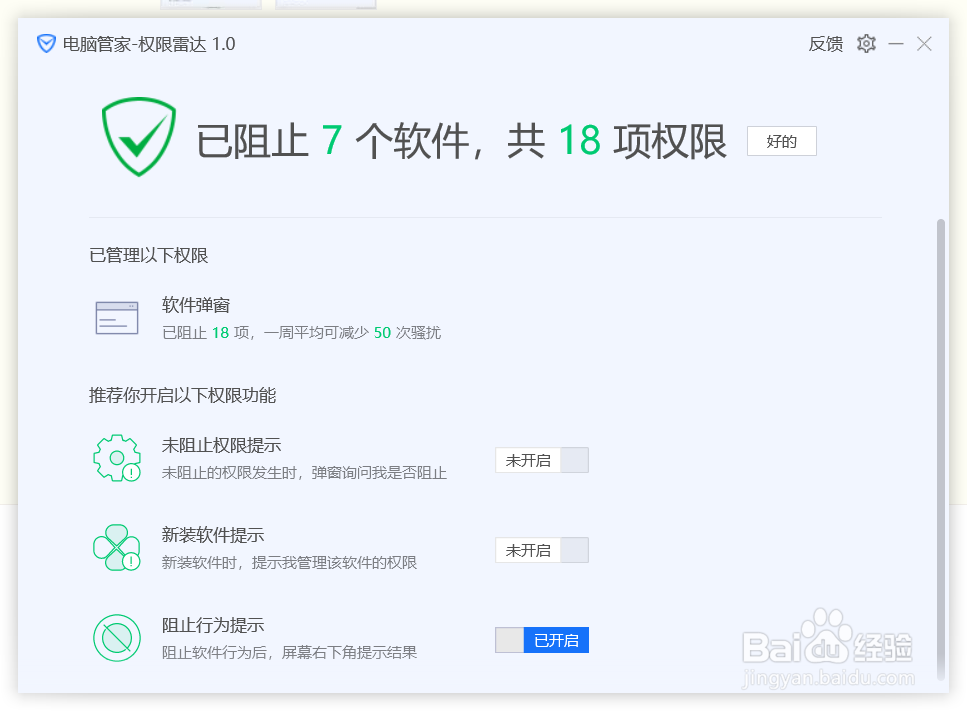
Task: Click the 新装软件提示 clover icon
Action: 117,548
